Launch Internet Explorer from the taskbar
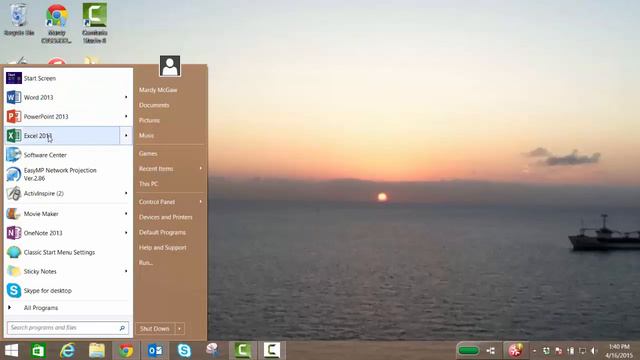640x360 pixels. [67, 351]
